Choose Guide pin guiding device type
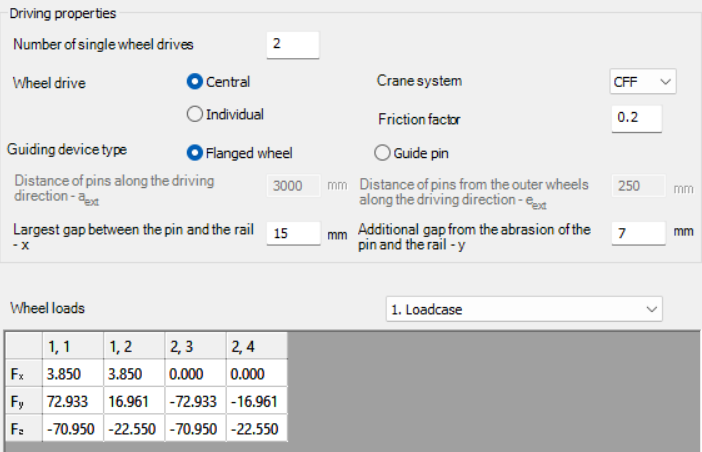702x452 pixels. (x=382, y=153)
